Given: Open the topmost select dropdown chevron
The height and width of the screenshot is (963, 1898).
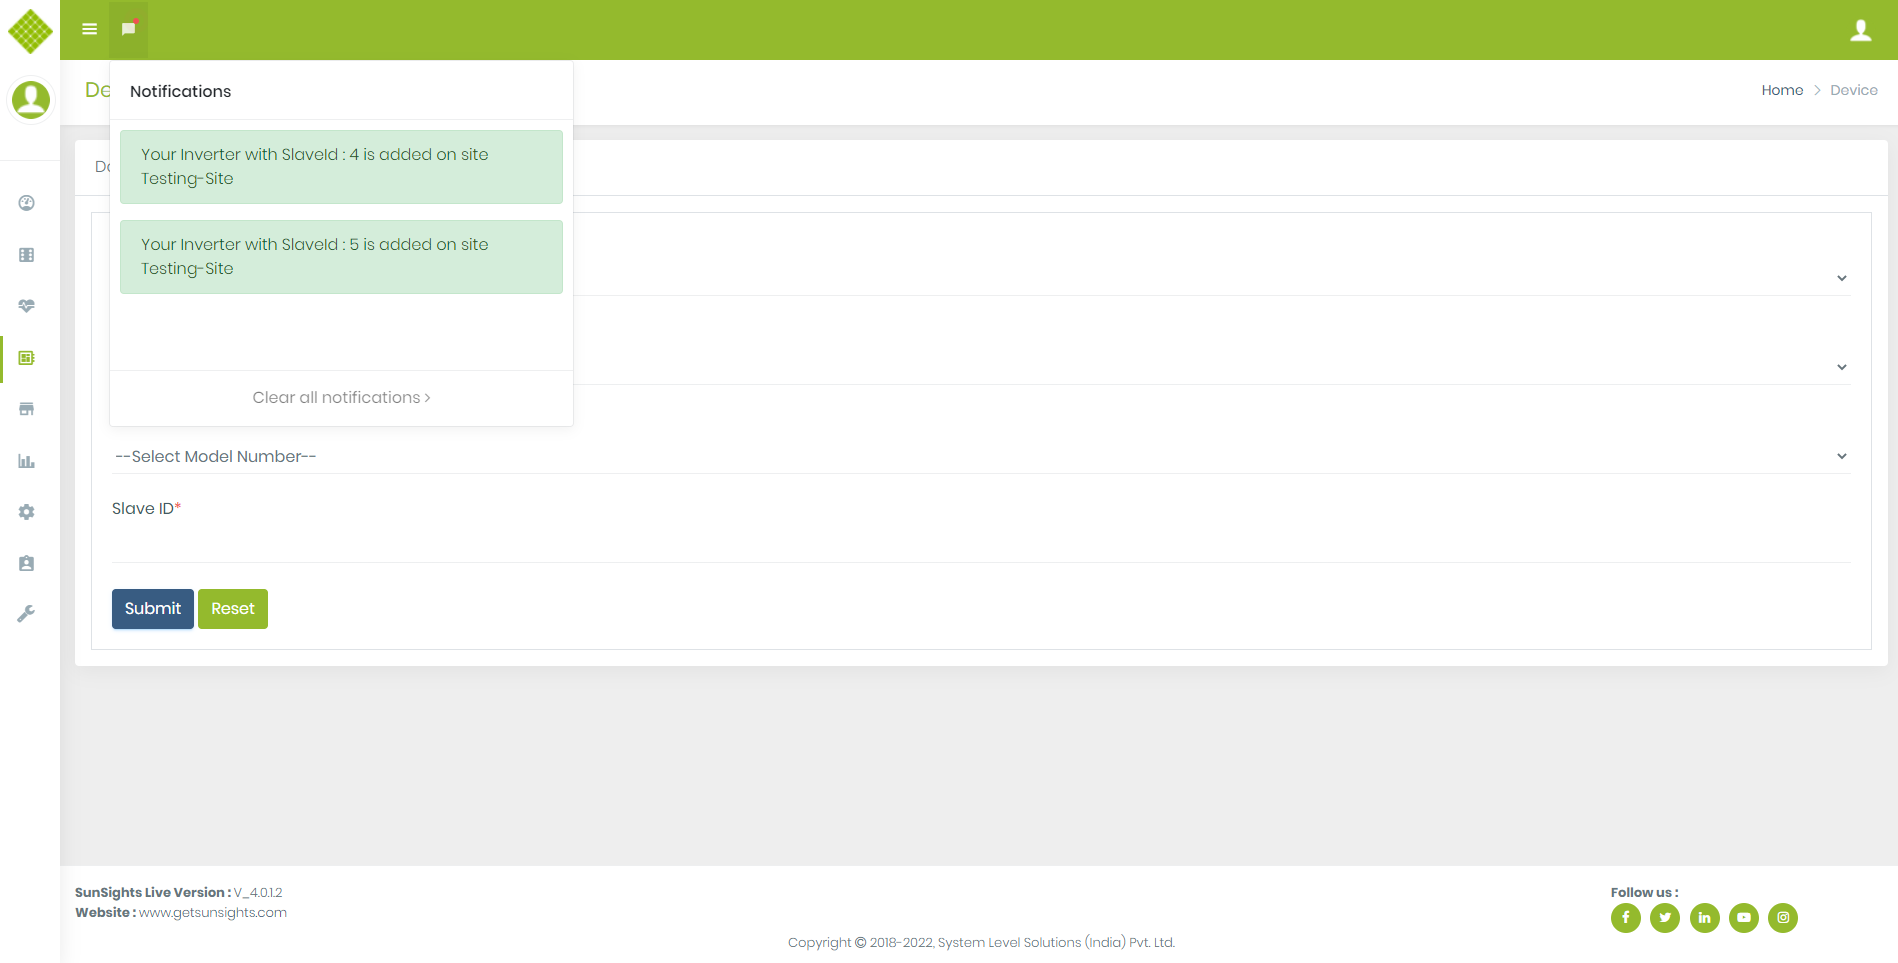Looking at the screenshot, I should [x=1841, y=278].
